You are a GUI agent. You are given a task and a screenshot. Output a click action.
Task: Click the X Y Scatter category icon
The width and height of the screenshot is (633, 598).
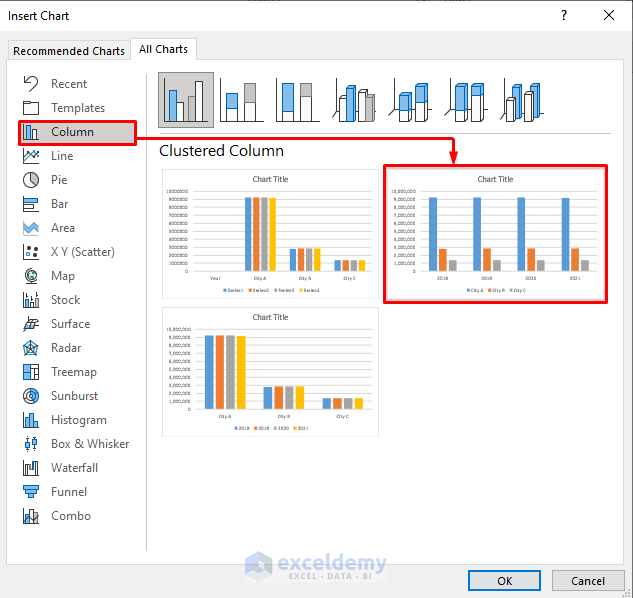pyautogui.click(x=31, y=252)
